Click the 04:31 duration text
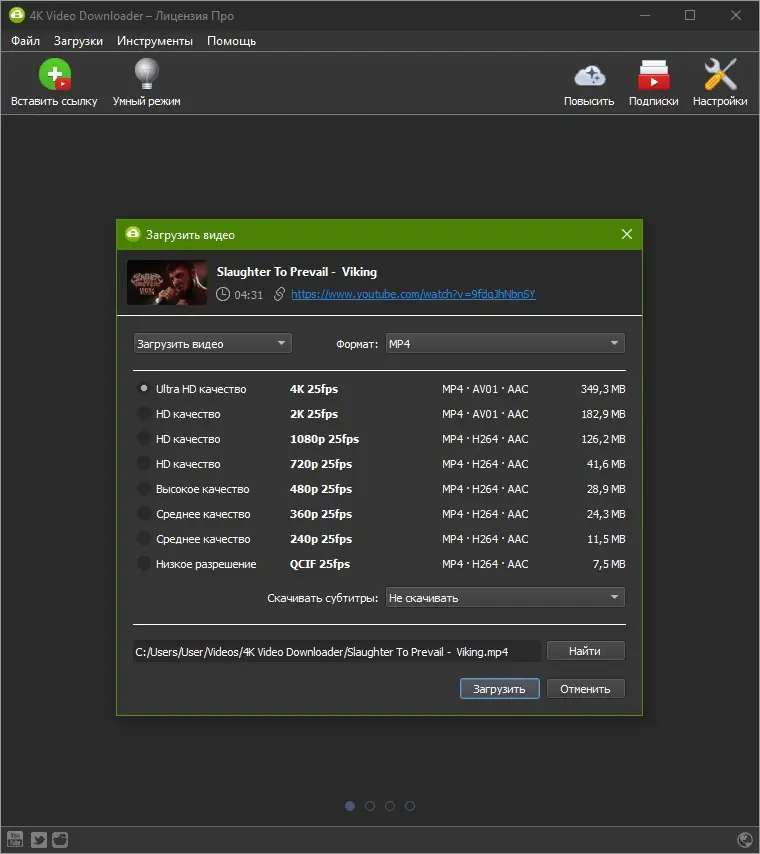Image resolution: width=760 pixels, height=854 pixels. pyautogui.click(x=248, y=295)
